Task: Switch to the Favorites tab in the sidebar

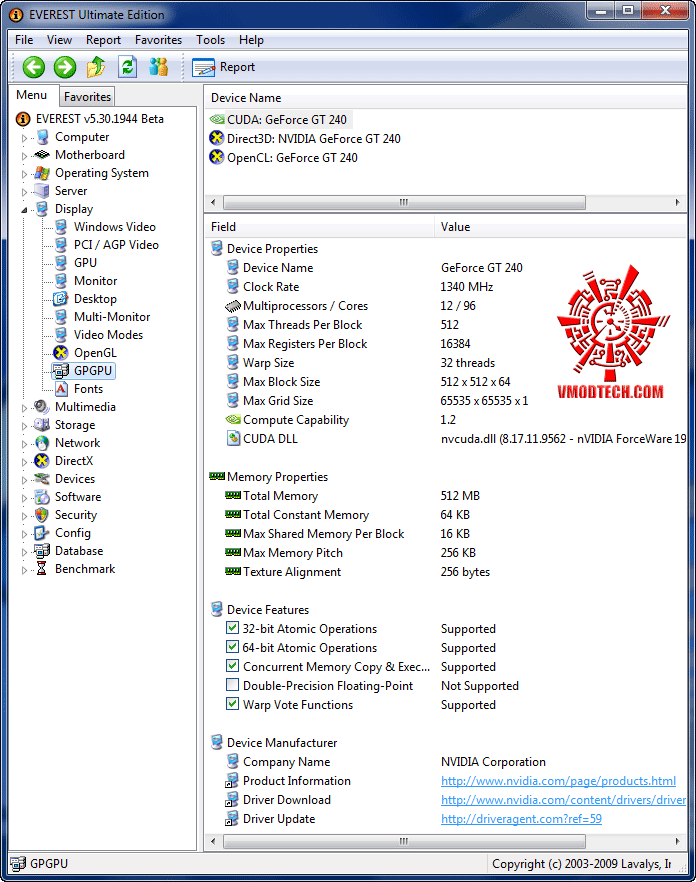Action: 87,97
